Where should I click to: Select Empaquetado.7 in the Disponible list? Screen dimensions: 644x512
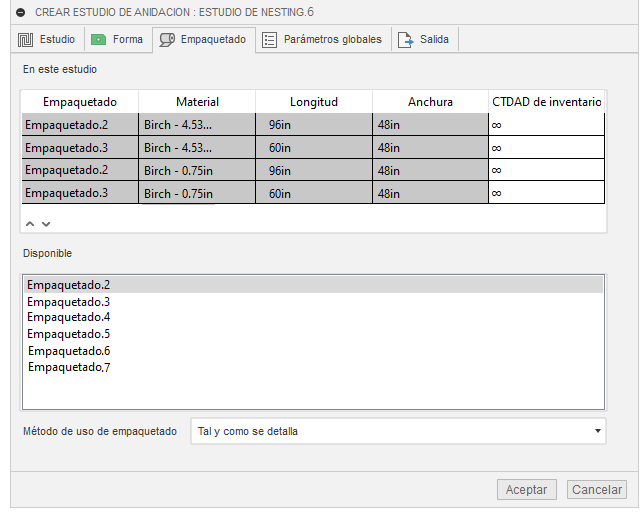tap(313, 367)
